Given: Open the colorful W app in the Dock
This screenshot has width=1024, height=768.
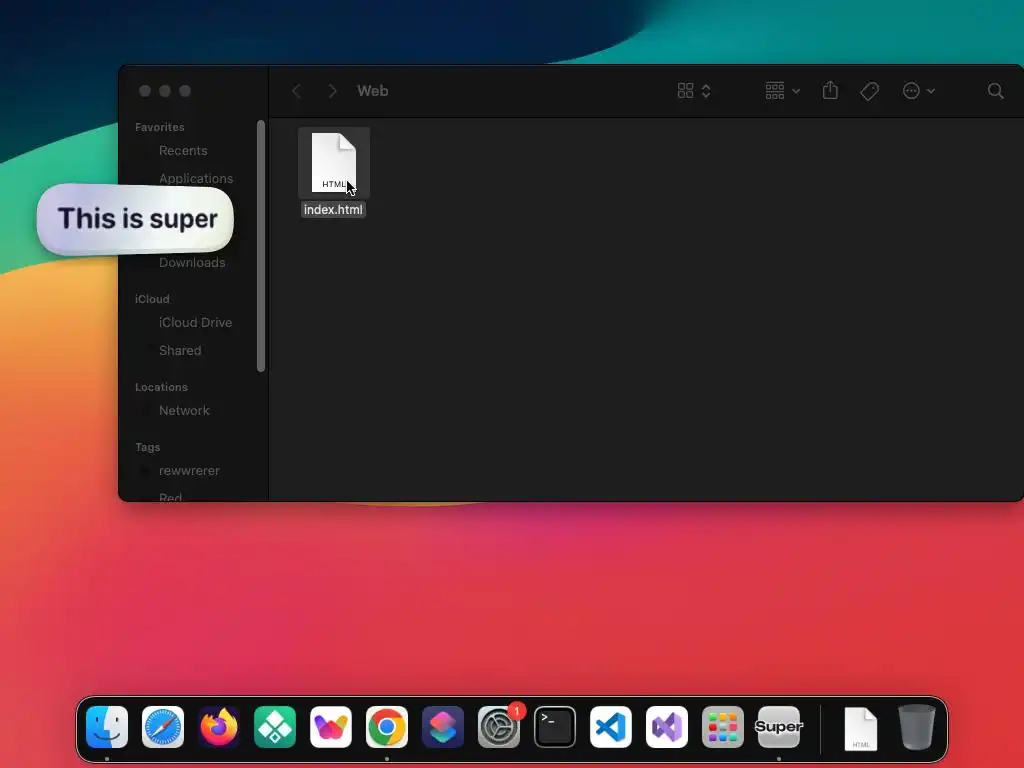Looking at the screenshot, I should (x=331, y=727).
